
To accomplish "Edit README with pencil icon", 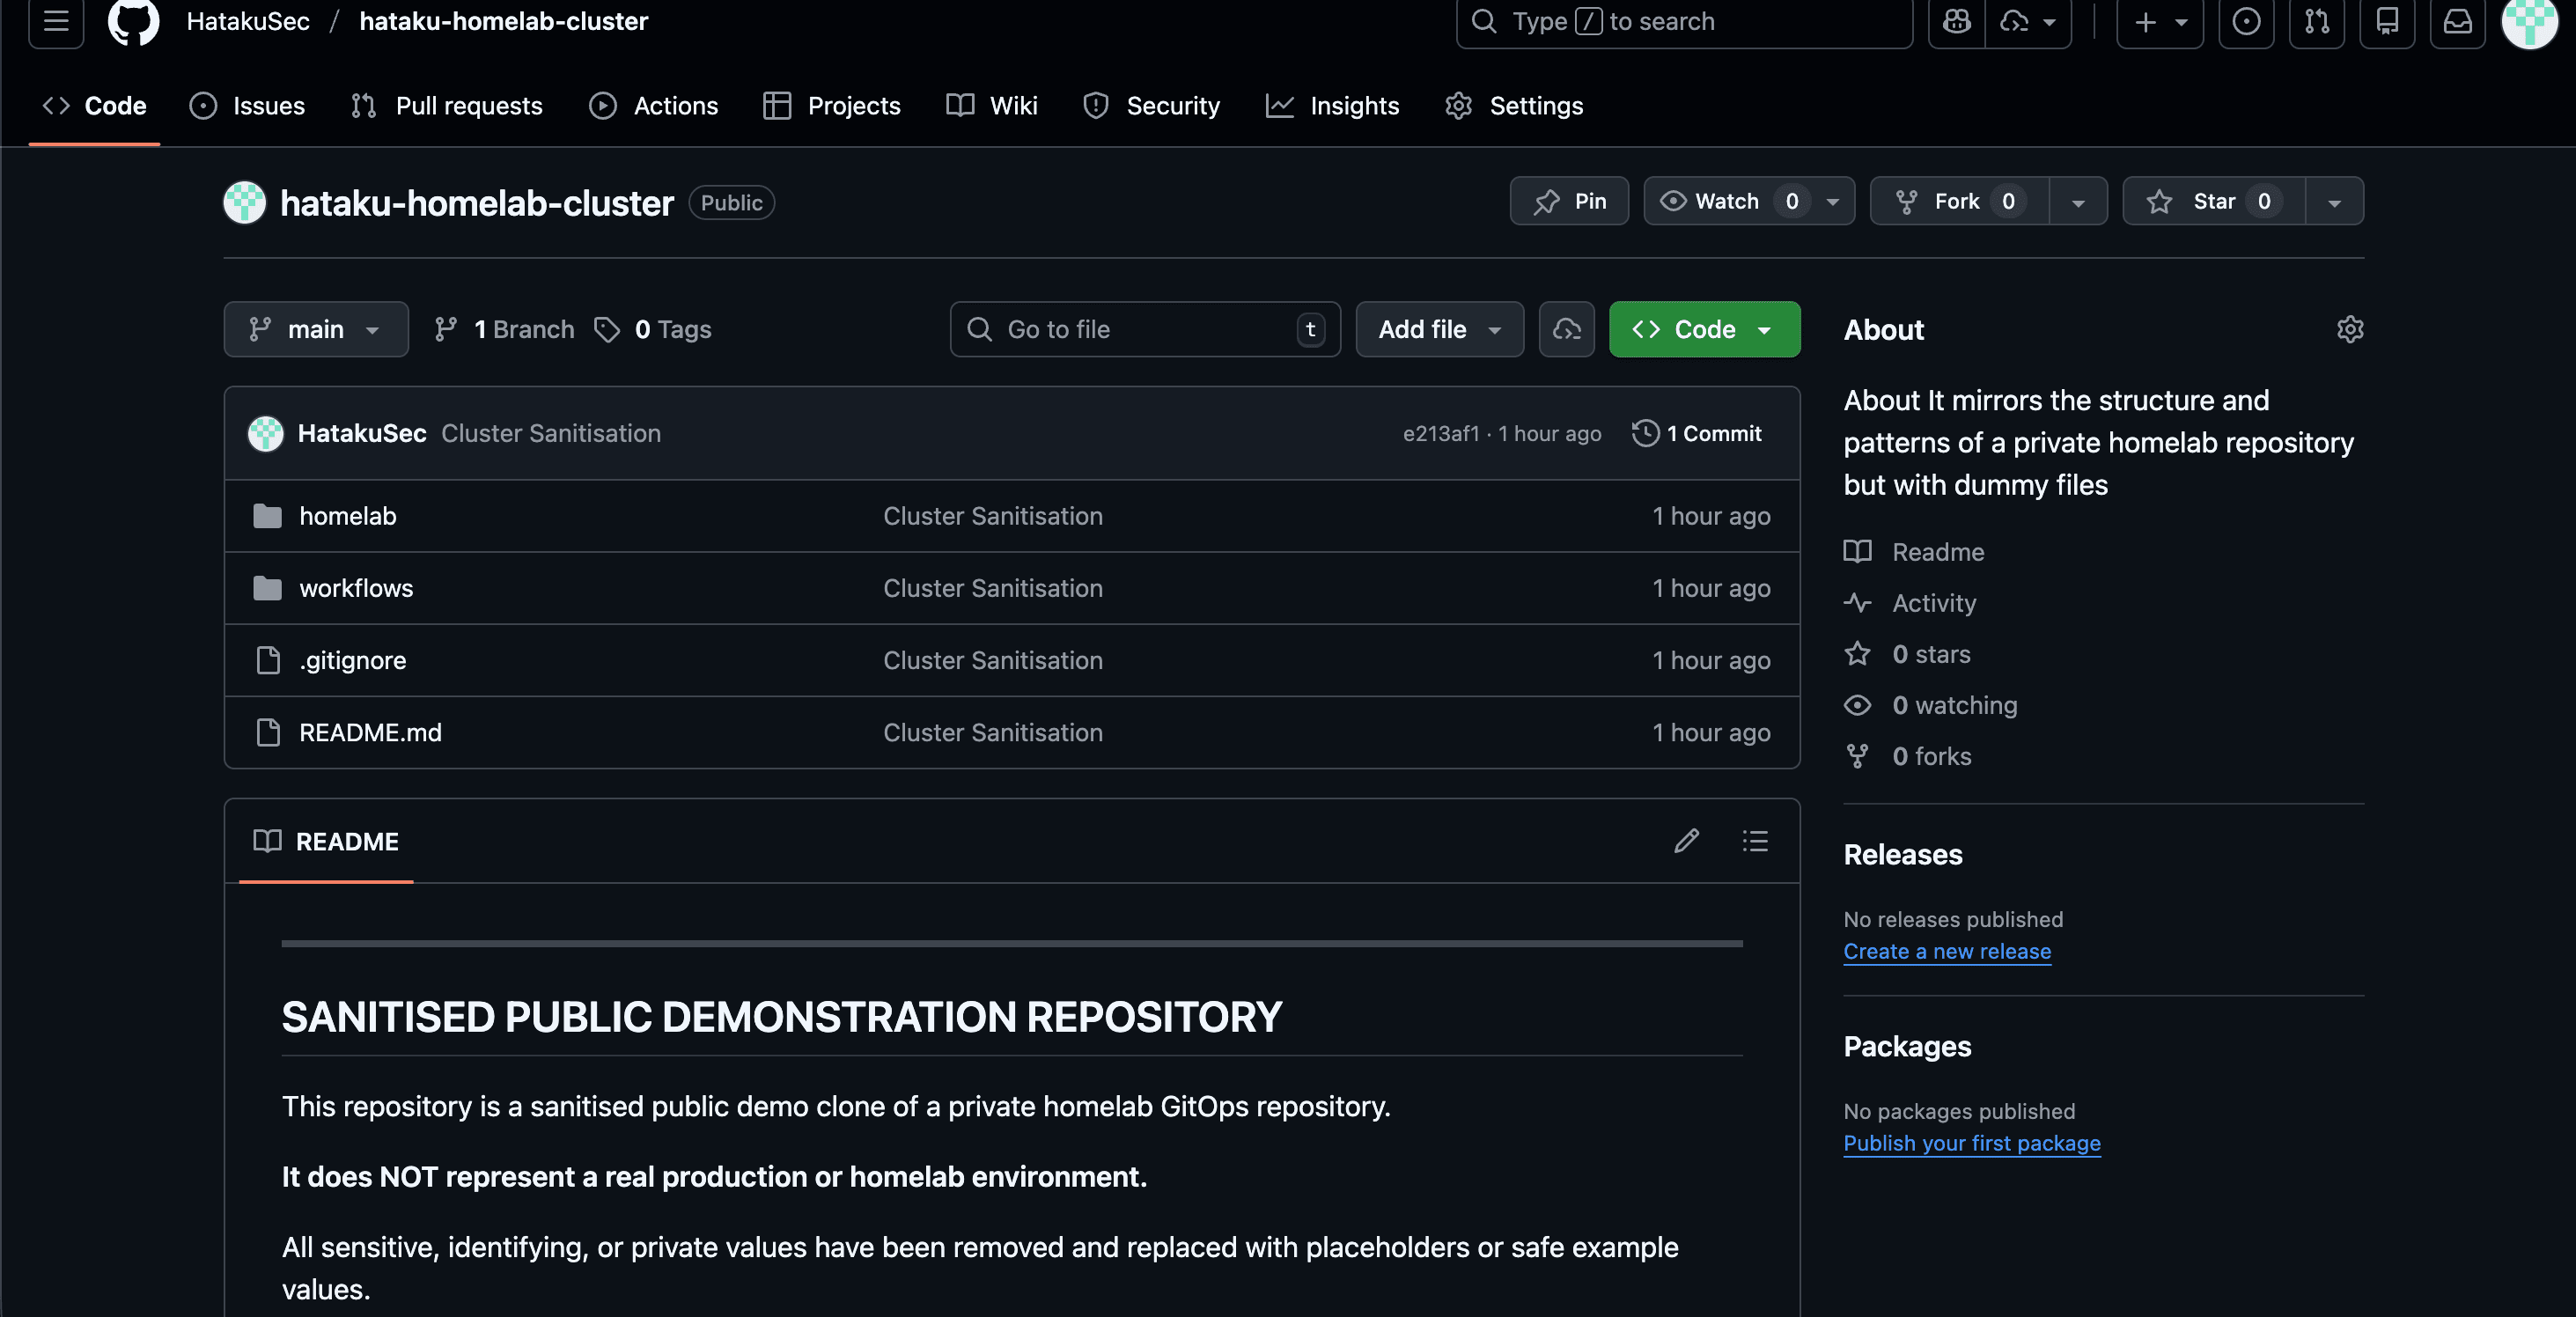I will pyautogui.click(x=1686, y=841).
